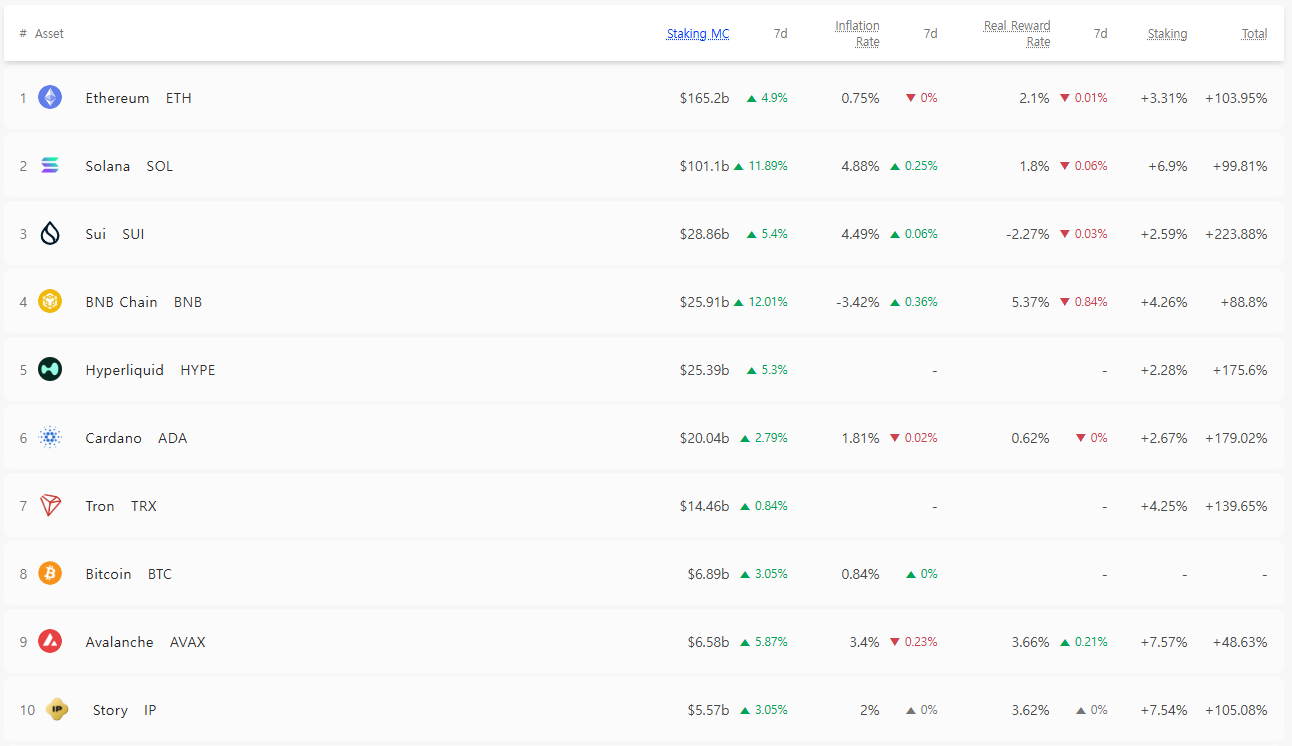
Task: Click Ethereum inflation rate 0.75%
Action: [860, 98]
